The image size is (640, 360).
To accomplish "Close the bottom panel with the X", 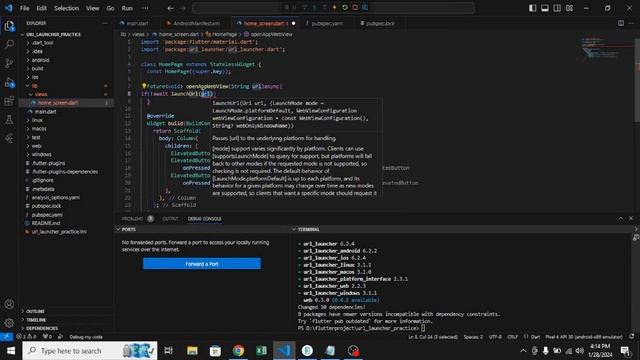I will click(x=631, y=218).
